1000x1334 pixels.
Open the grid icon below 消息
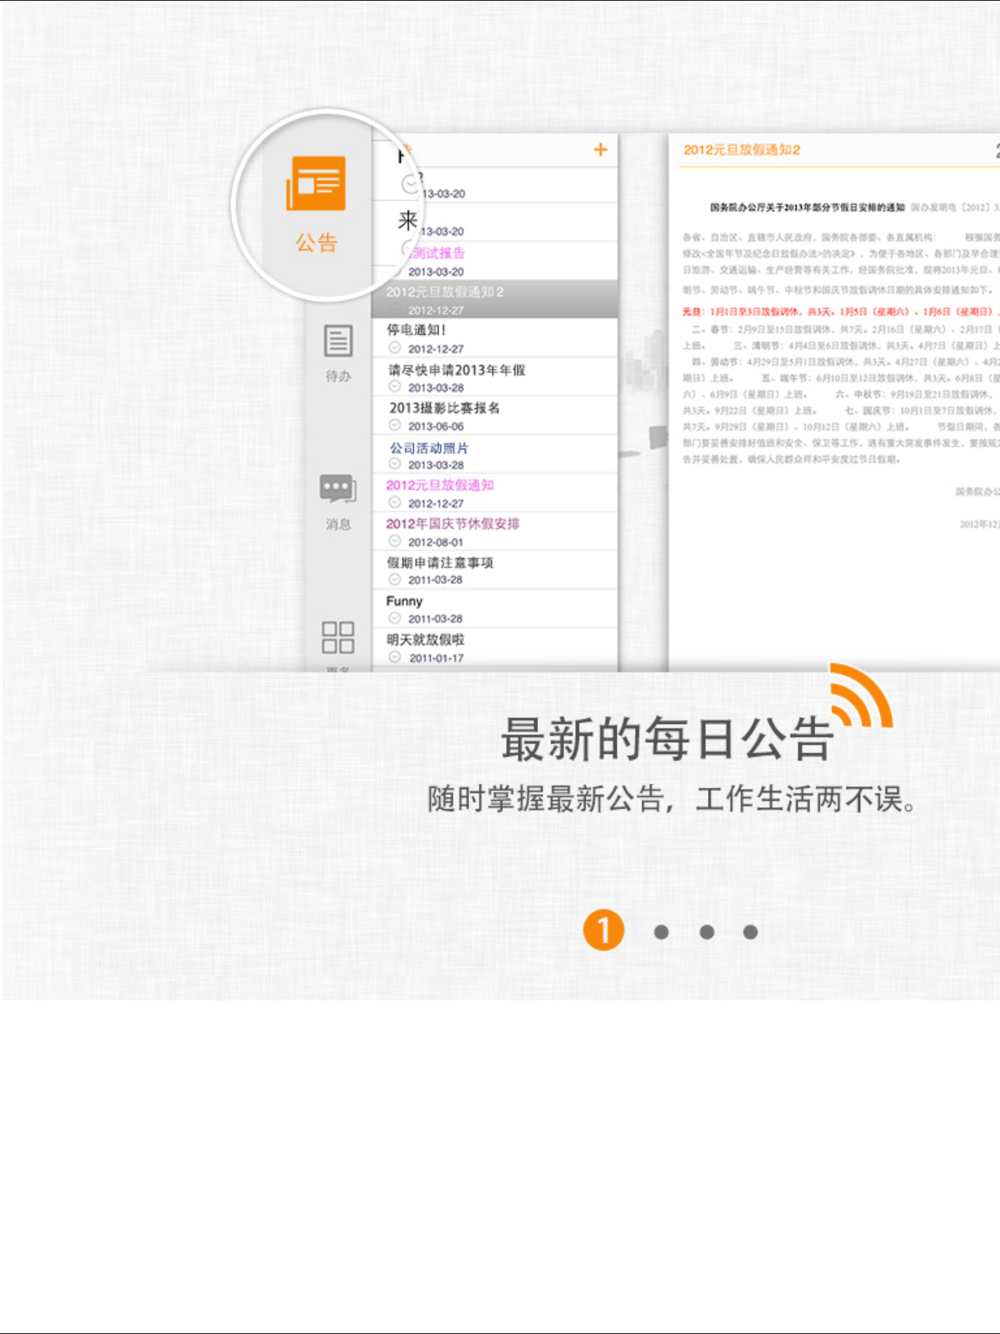[x=338, y=637]
